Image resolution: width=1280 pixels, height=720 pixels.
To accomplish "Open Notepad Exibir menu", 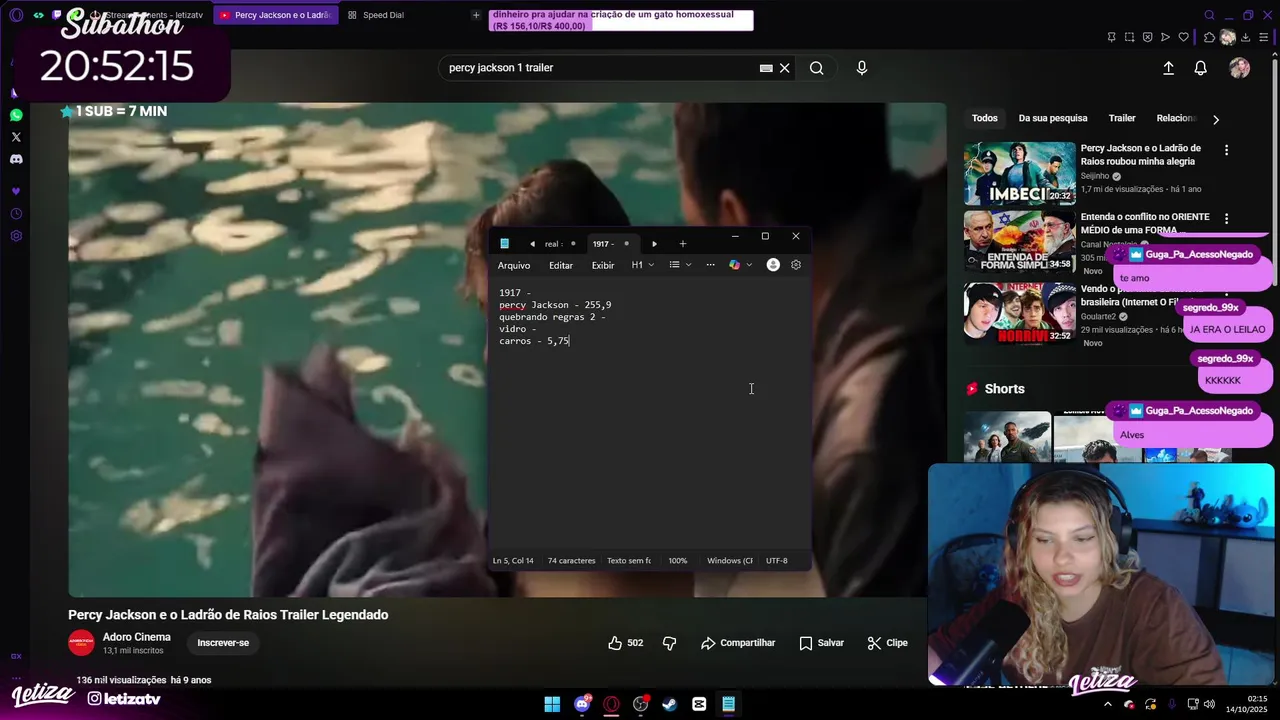I will coord(603,265).
